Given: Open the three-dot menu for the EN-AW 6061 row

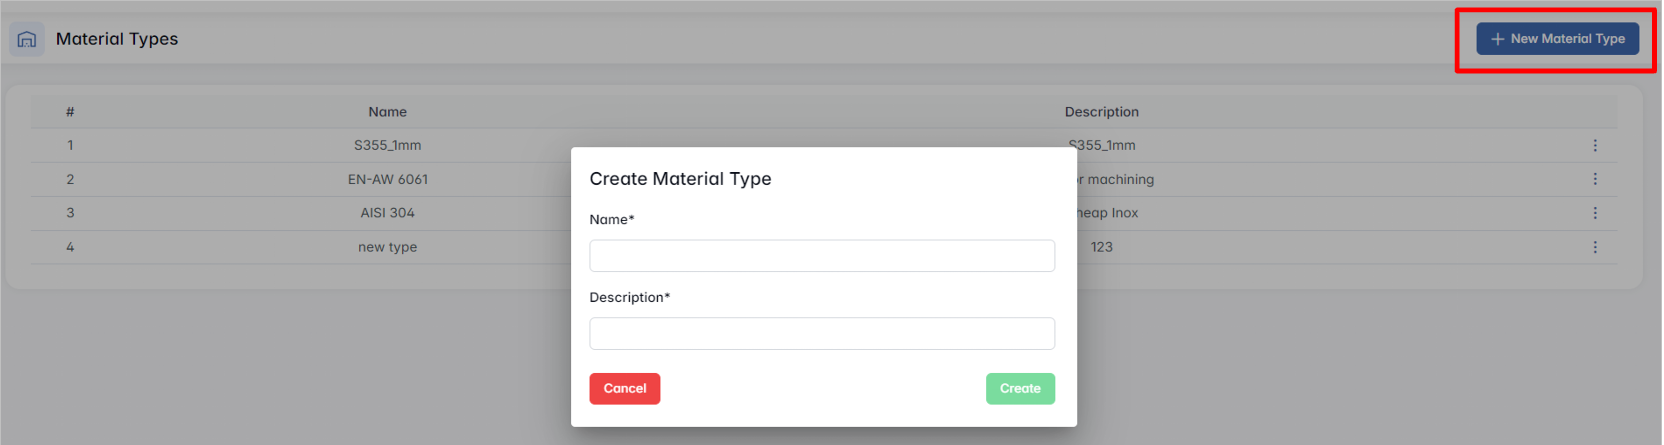Looking at the screenshot, I should 1595,179.
